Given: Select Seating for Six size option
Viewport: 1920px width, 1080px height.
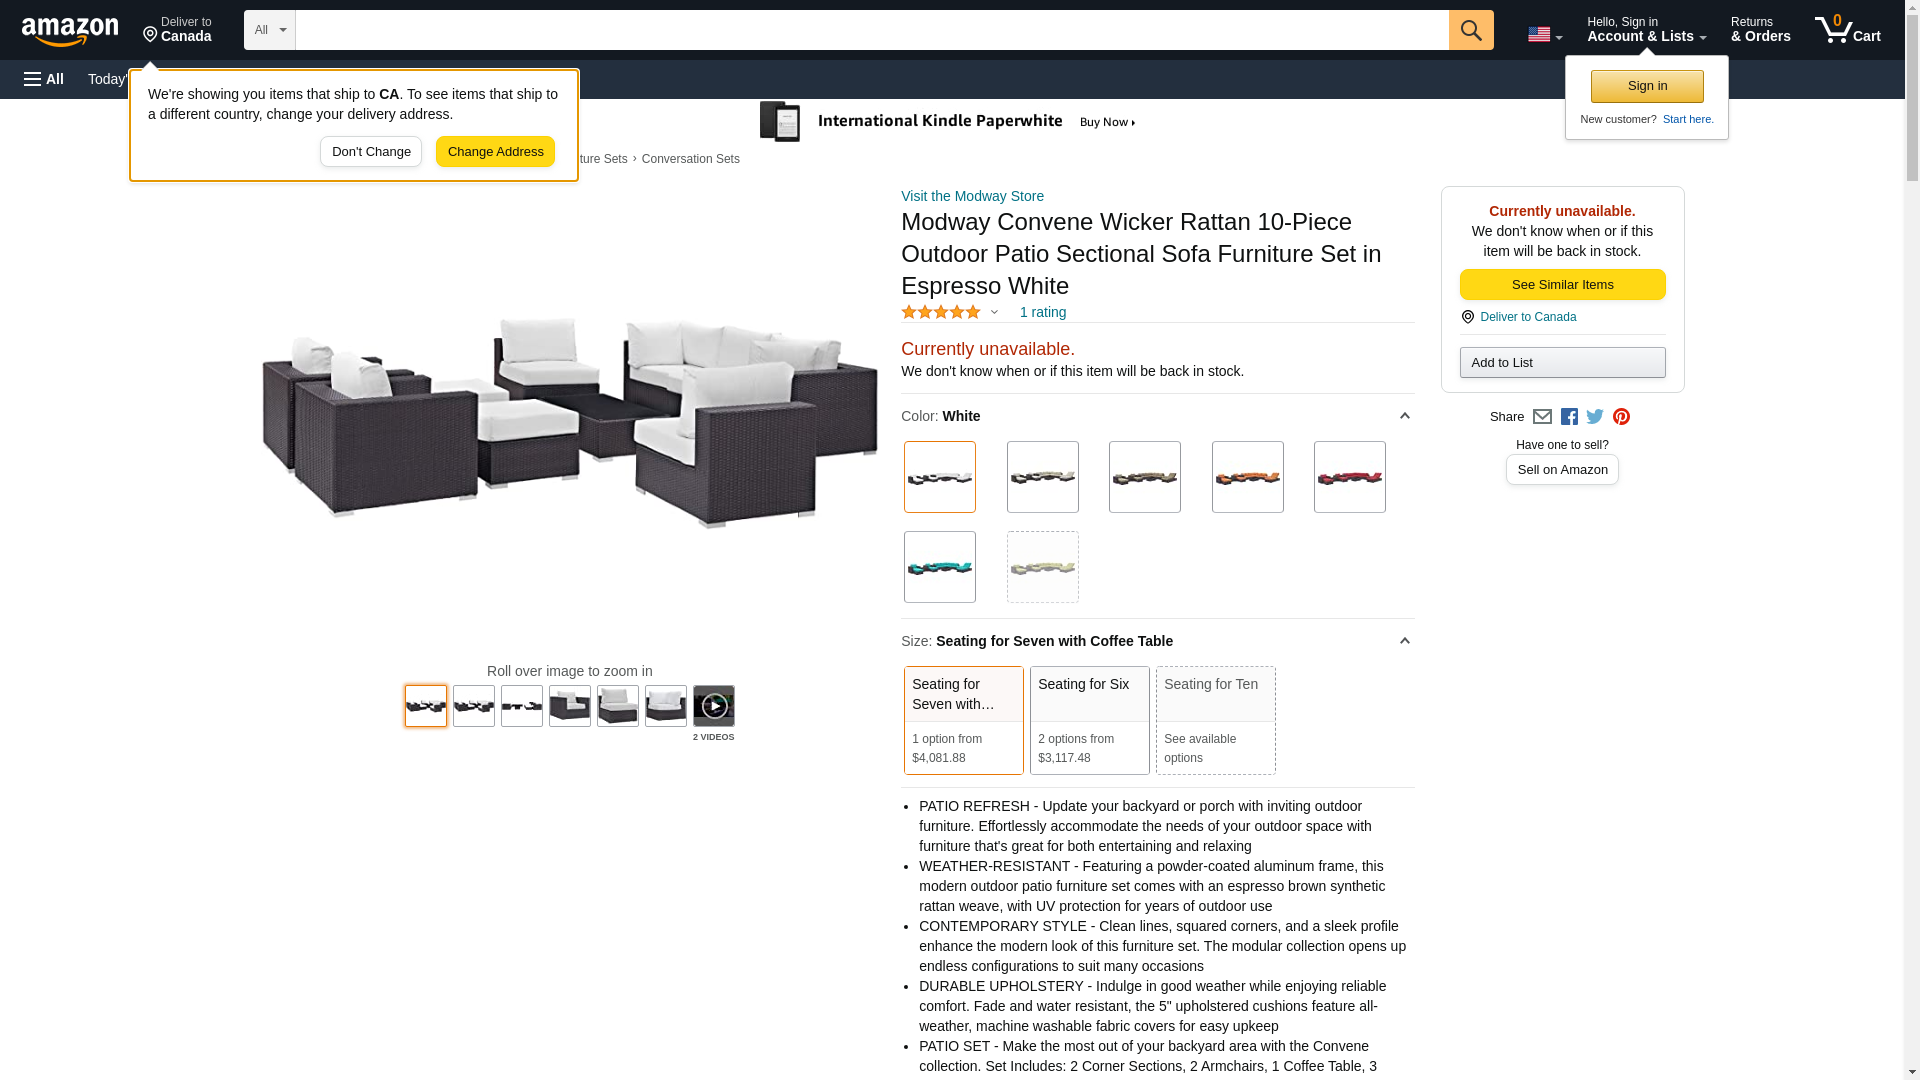Looking at the screenshot, I should click(1090, 720).
